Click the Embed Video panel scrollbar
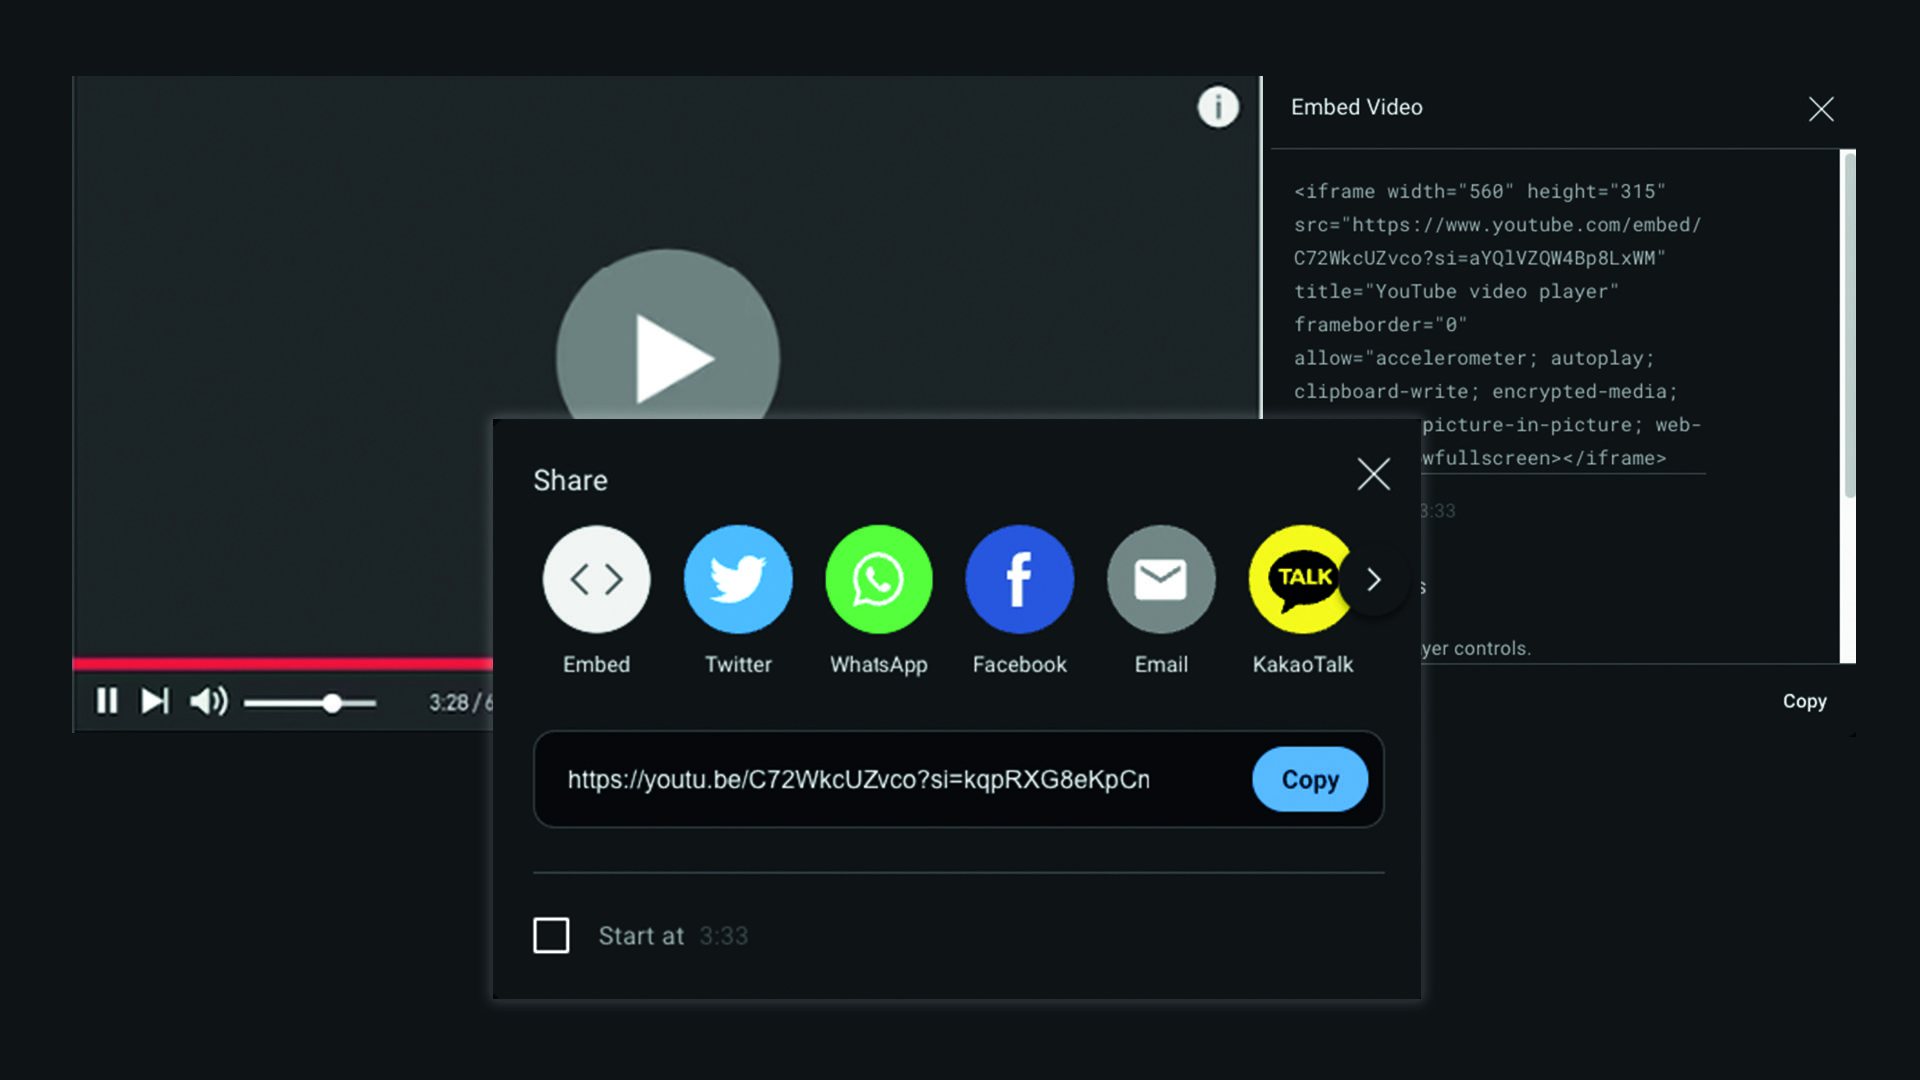 (x=1849, y=325)
